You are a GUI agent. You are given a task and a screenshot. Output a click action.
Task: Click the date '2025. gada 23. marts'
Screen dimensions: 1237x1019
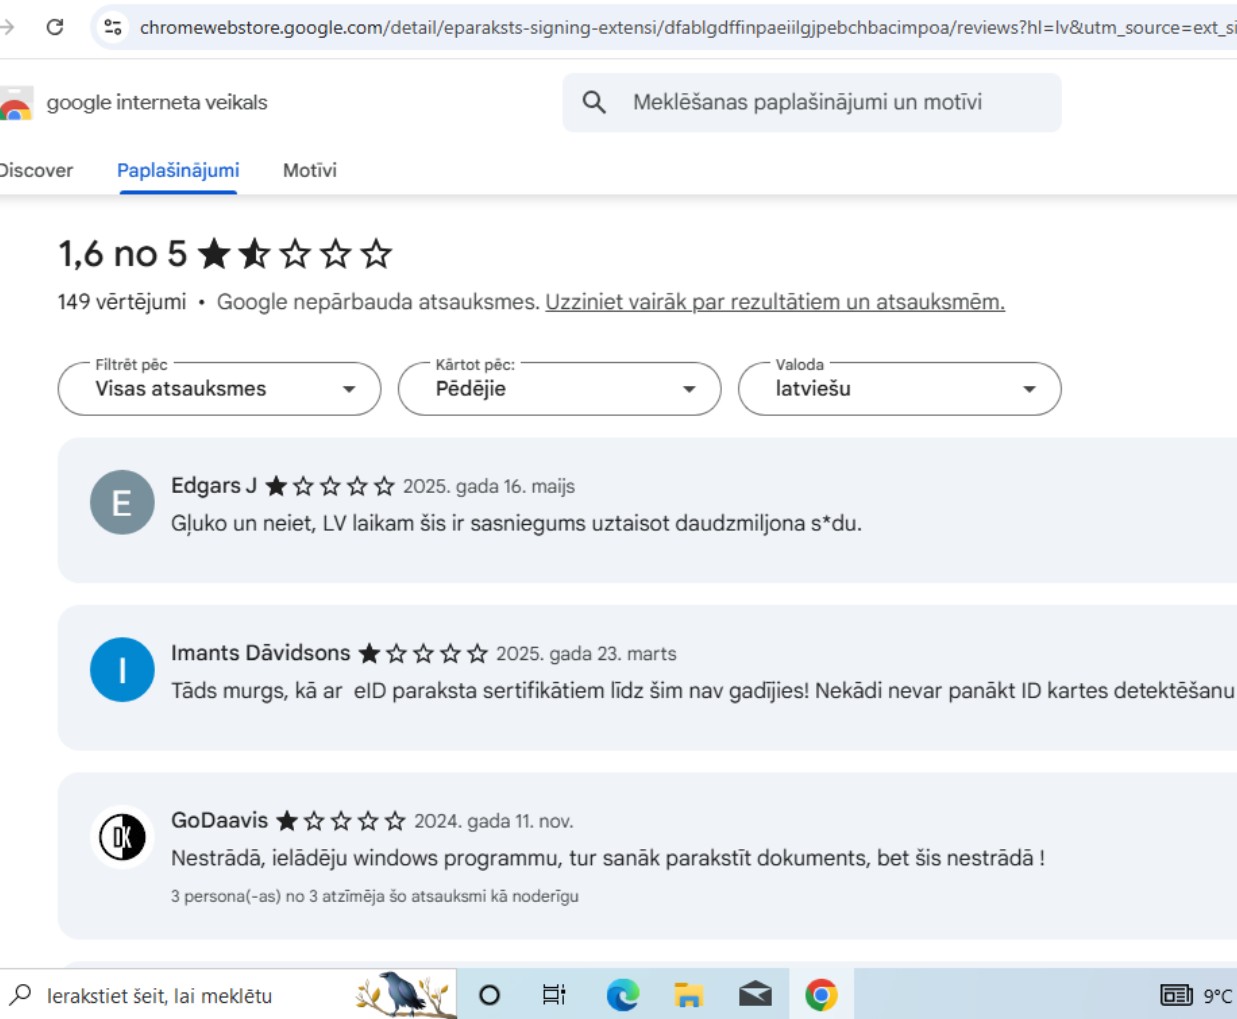point(586,654)
